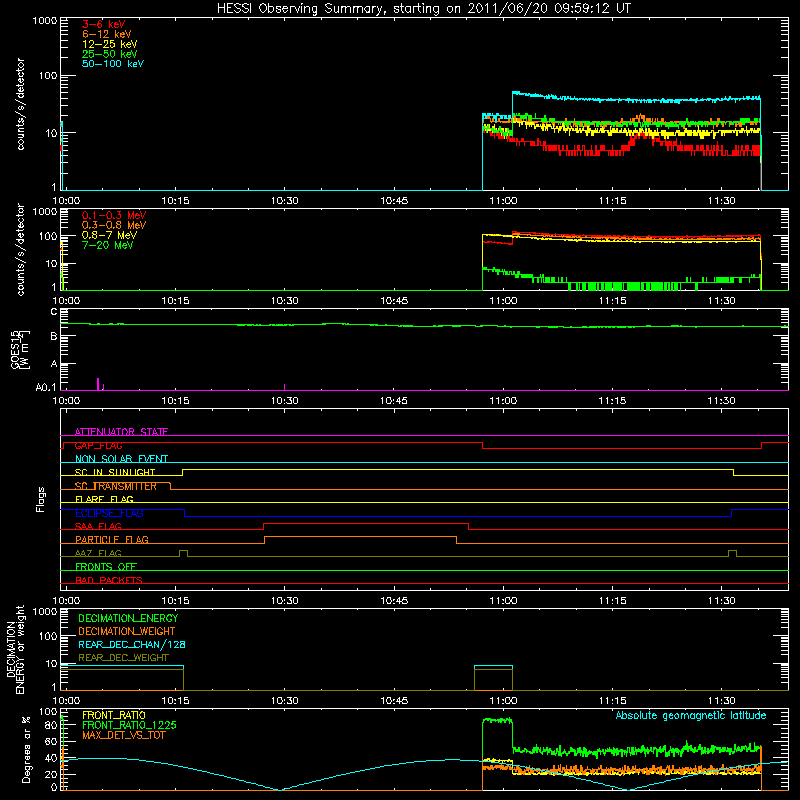Click the raised SAA_FLAG segment

click(x=366, y=523)
